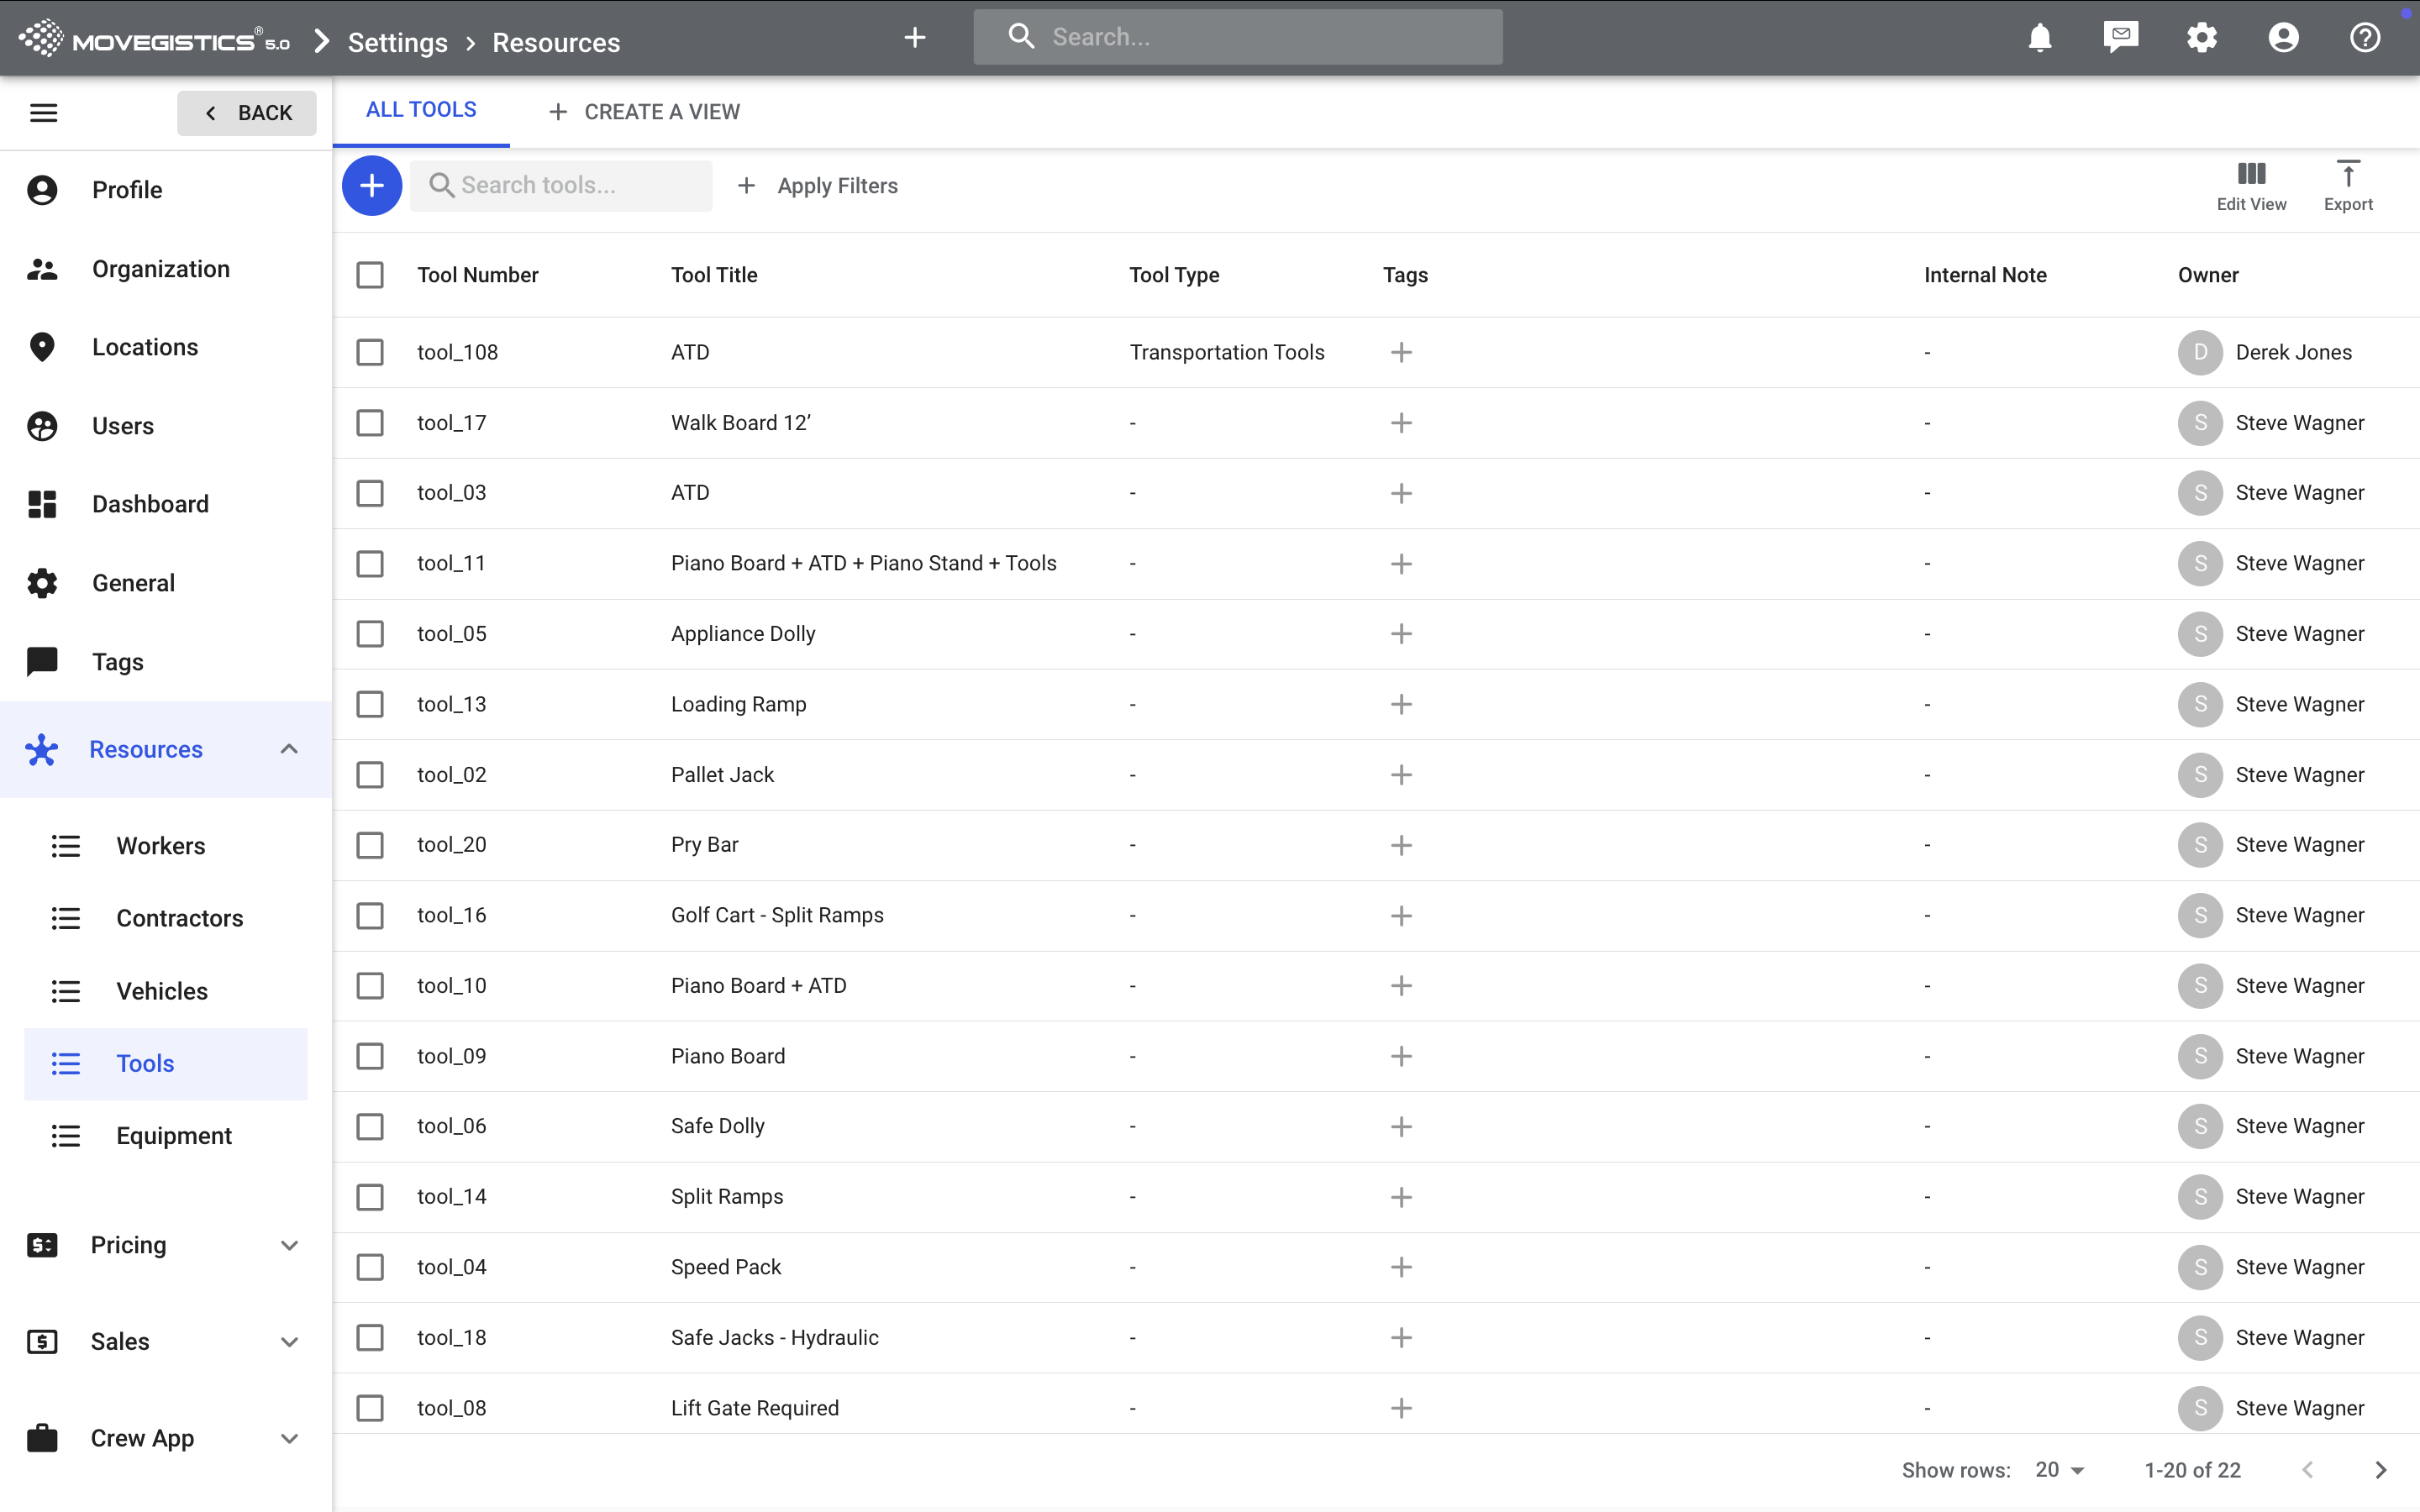
Task: Tick the Pallet Jack row checkbox
Action: pyautogui.click(x=370, y=775)
